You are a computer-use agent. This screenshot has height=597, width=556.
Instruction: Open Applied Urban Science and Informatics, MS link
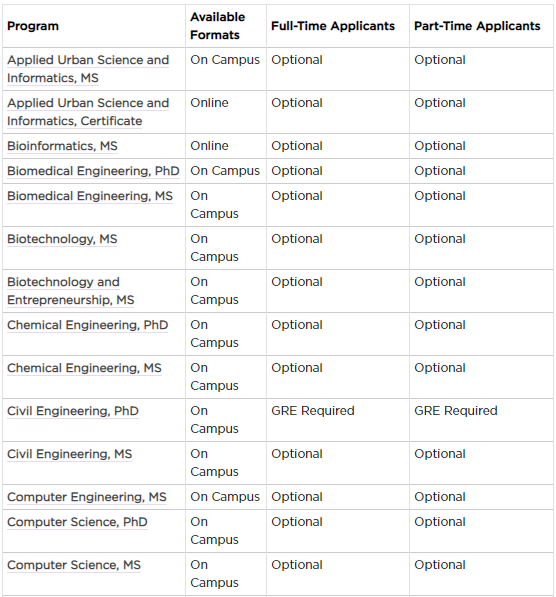click(x=88, y=69)
